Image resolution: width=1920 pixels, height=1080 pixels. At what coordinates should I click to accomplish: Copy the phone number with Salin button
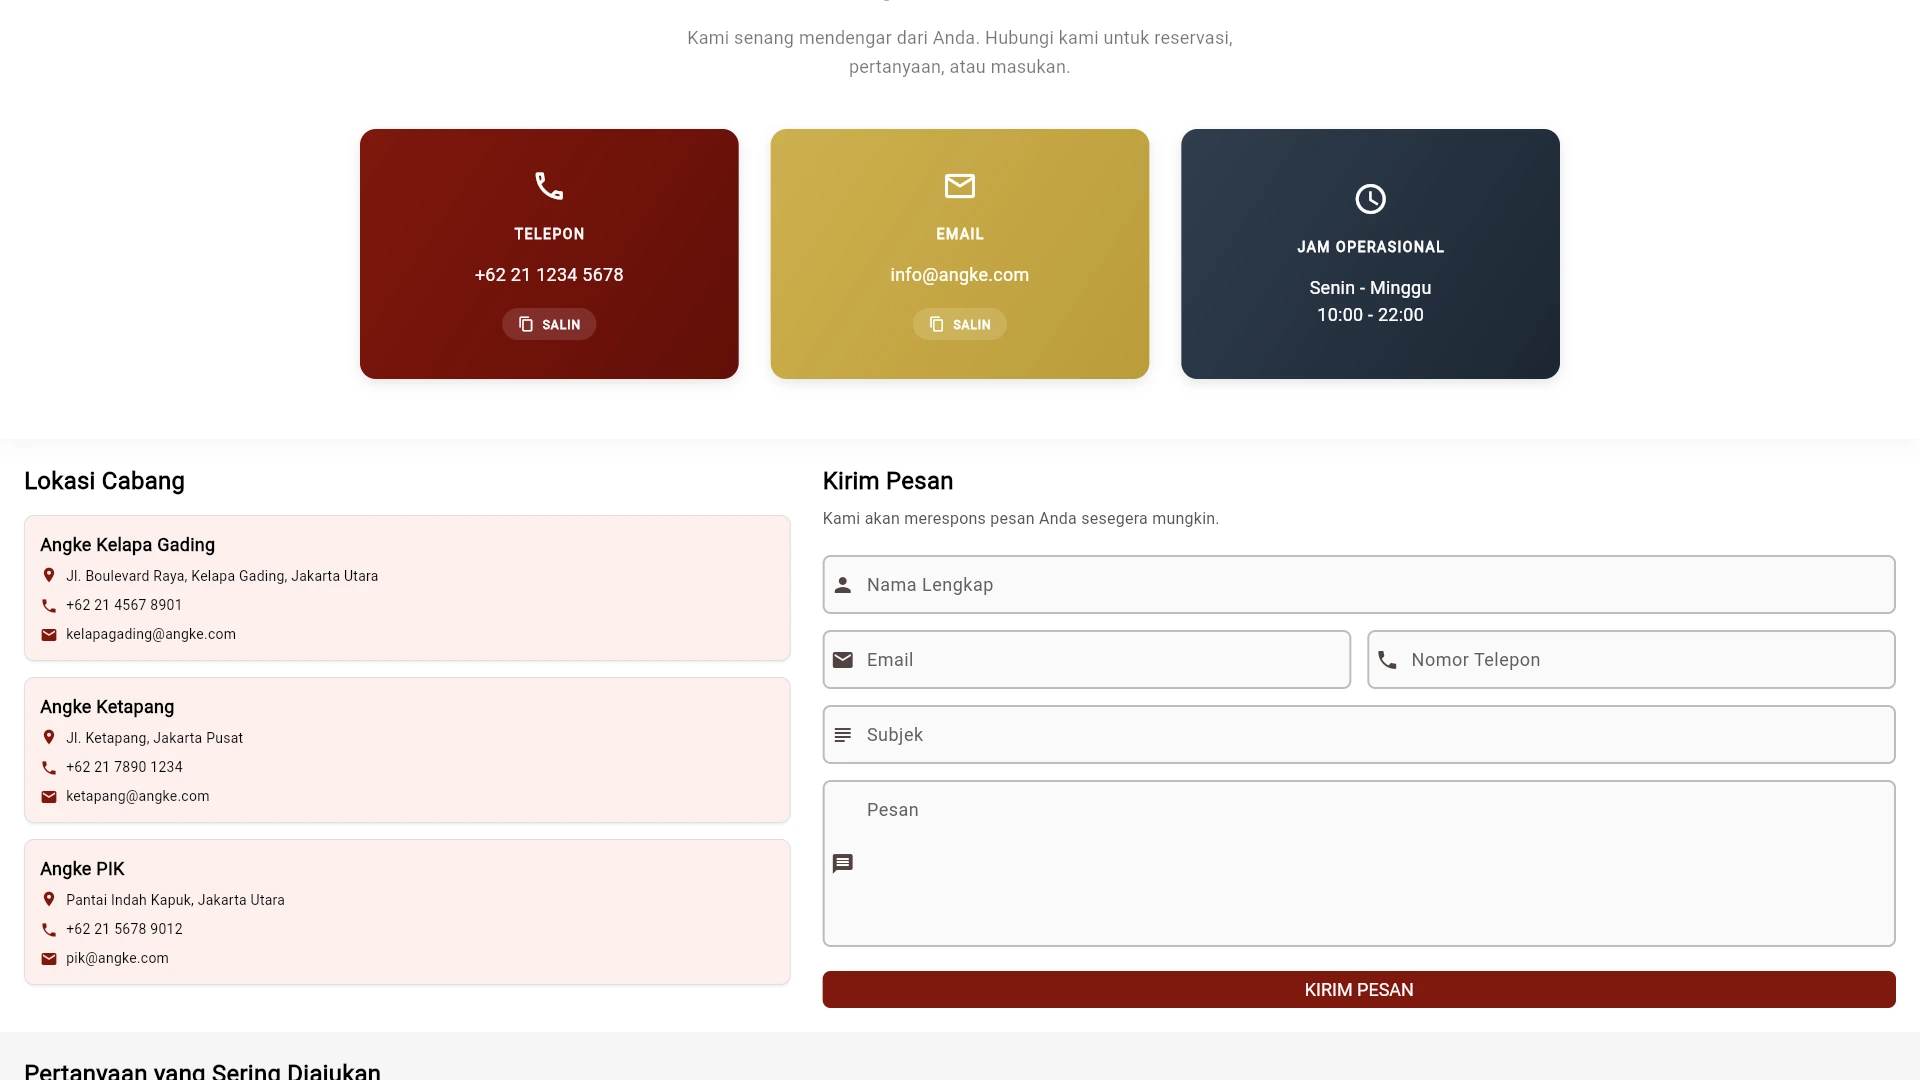point(549,324)
